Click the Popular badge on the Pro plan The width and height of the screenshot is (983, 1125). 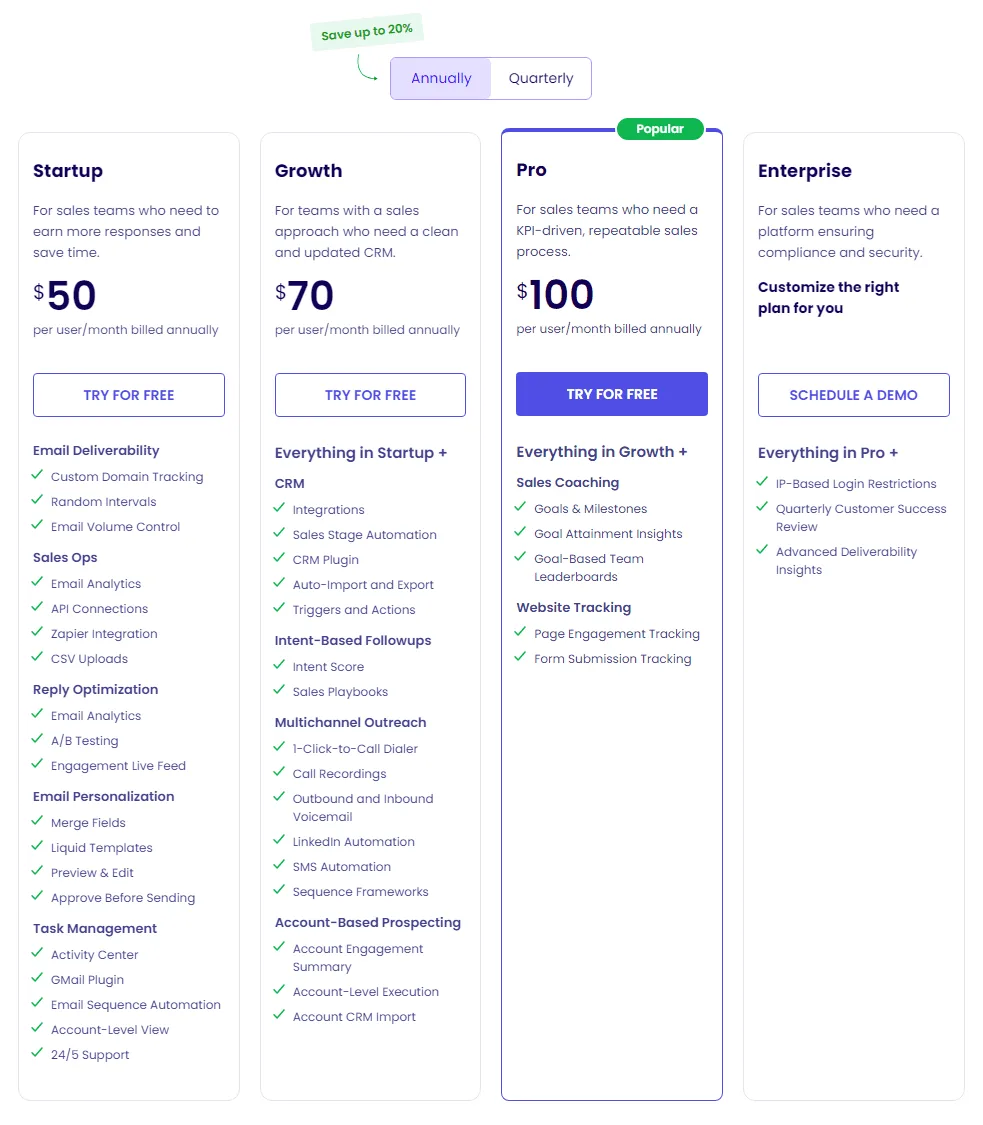(x=659, y=128)
